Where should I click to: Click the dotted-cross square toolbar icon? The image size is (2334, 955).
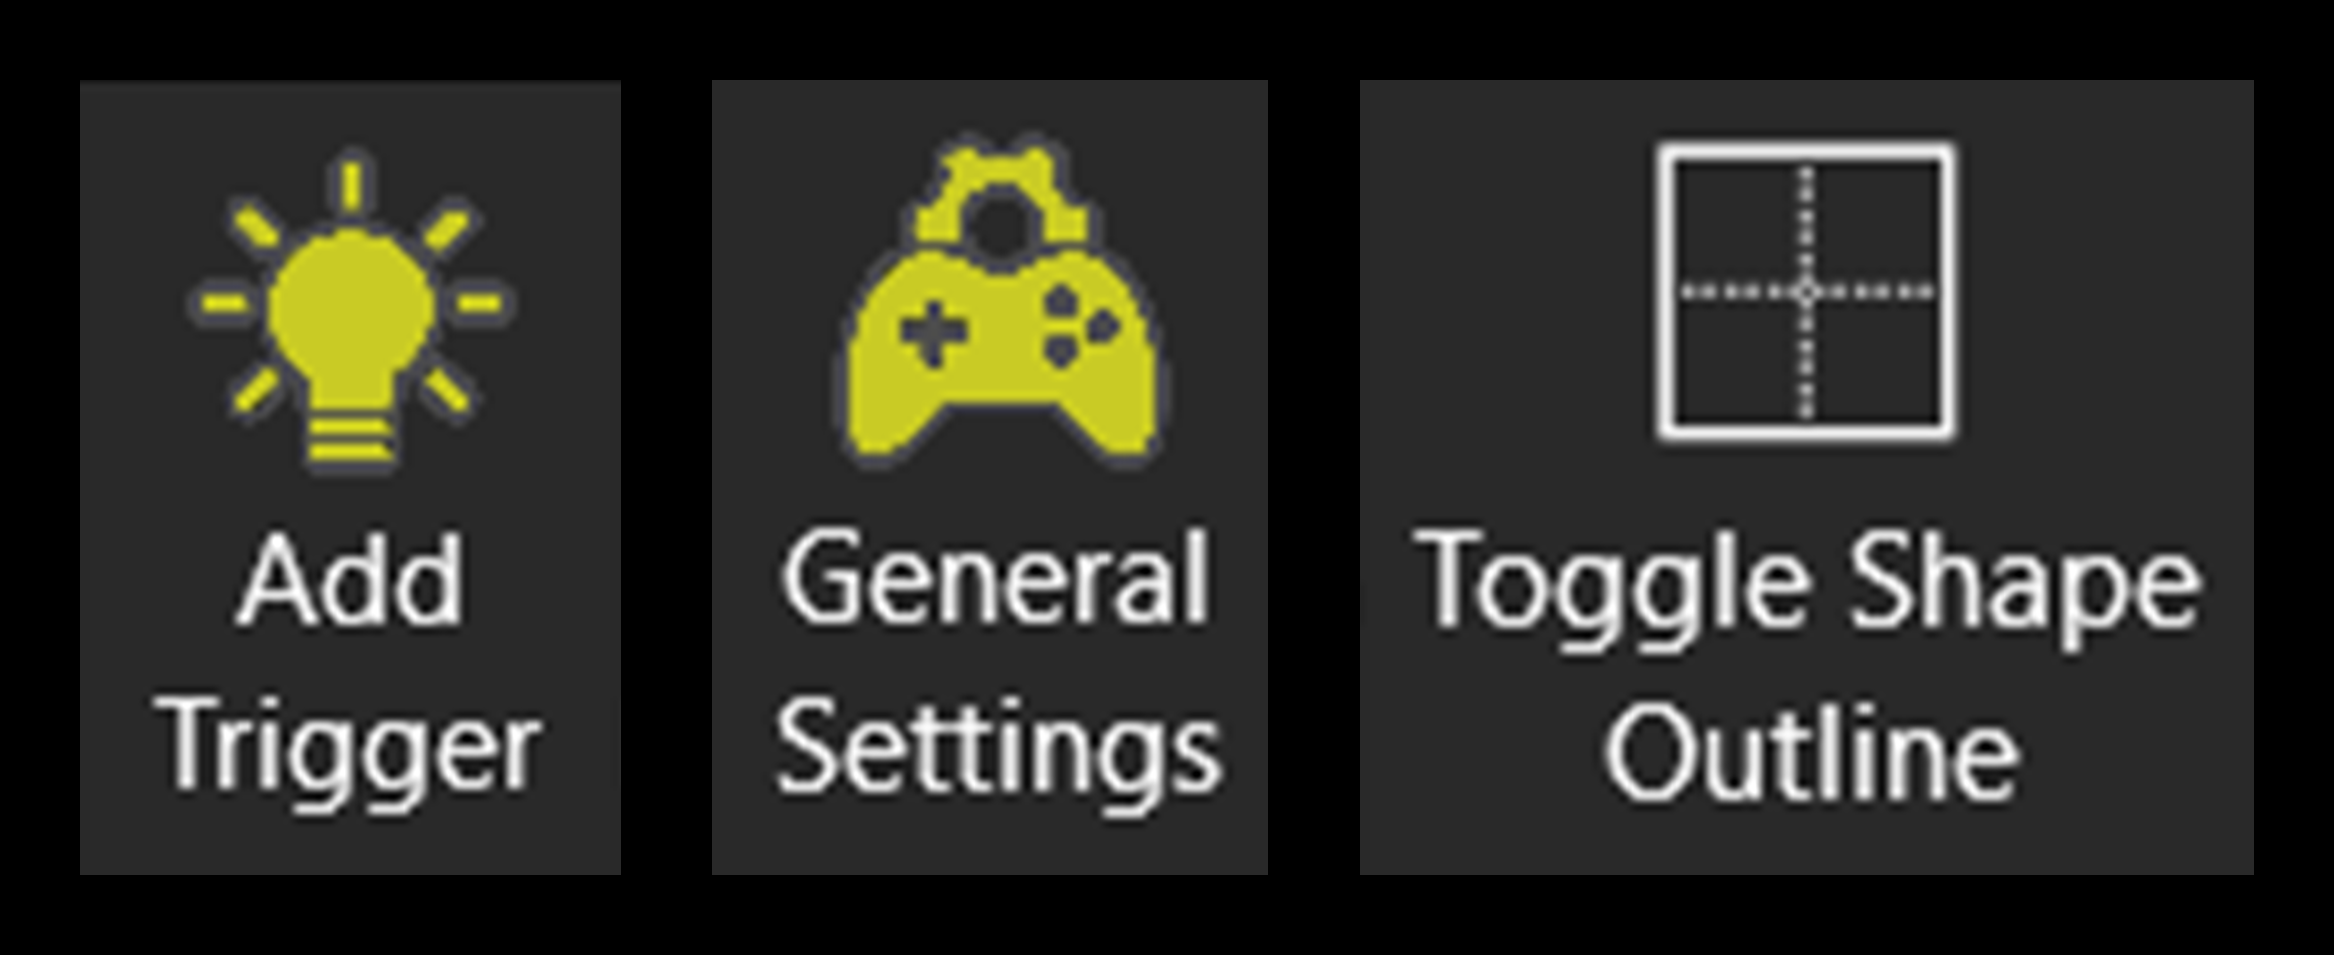click(1805, 291)
